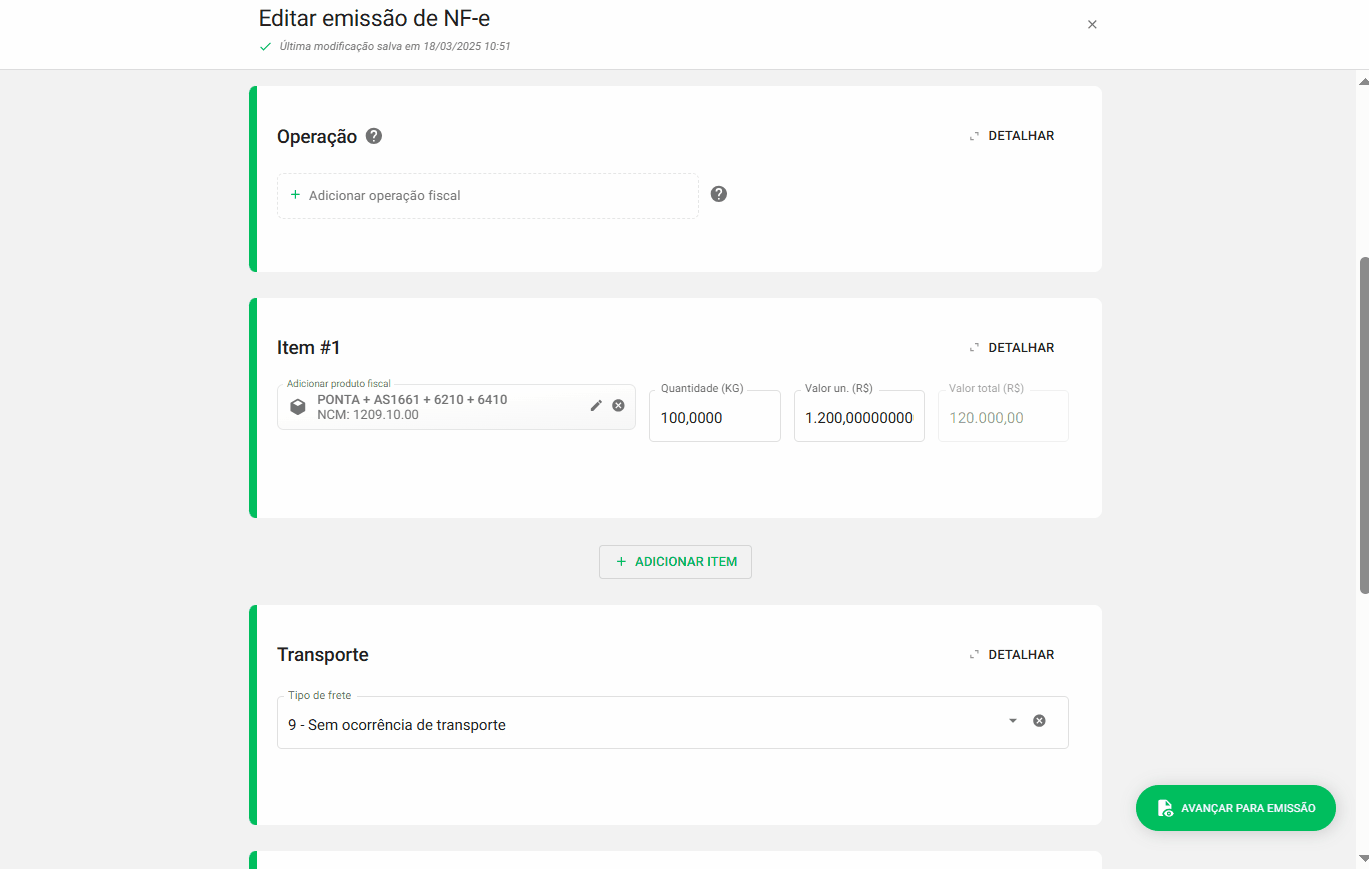Edit the fiscal product with pencil icon
Viewport: 1369px width, 869px height.
click(596, 405)
